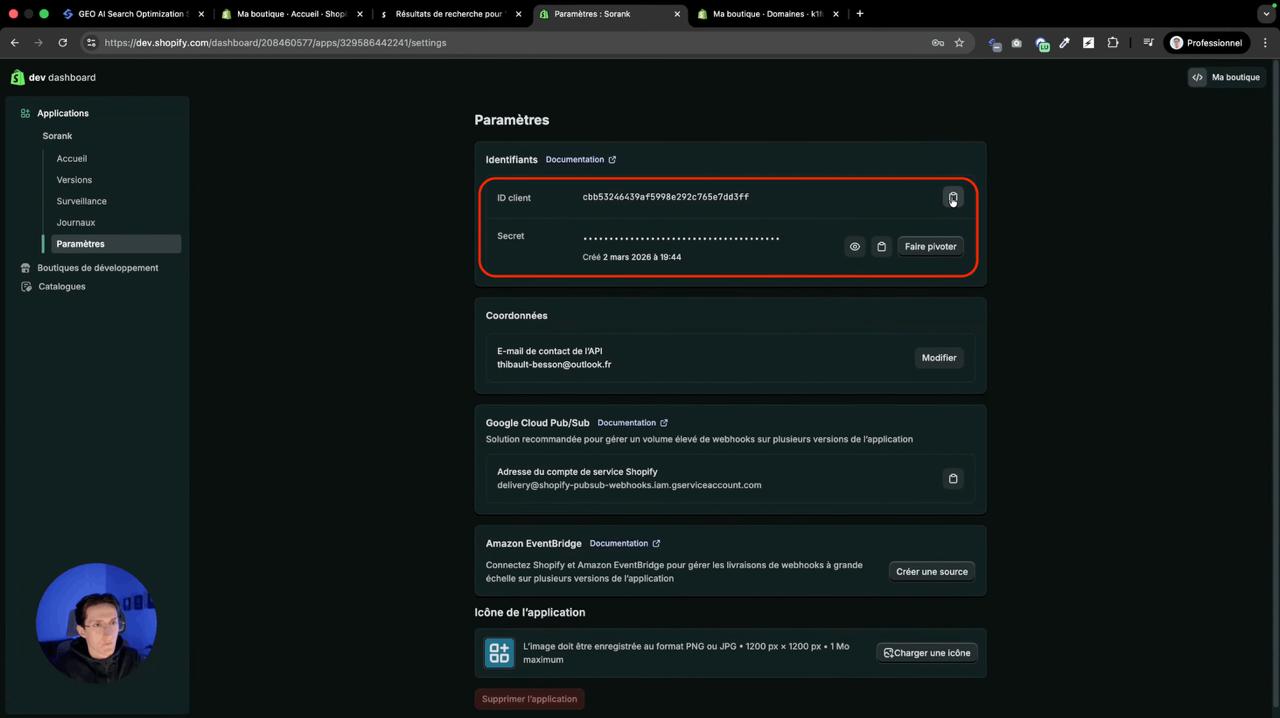The image size is (1280, 718).
Task: Click Supprimer l'application button
Action: click(529, 699)
